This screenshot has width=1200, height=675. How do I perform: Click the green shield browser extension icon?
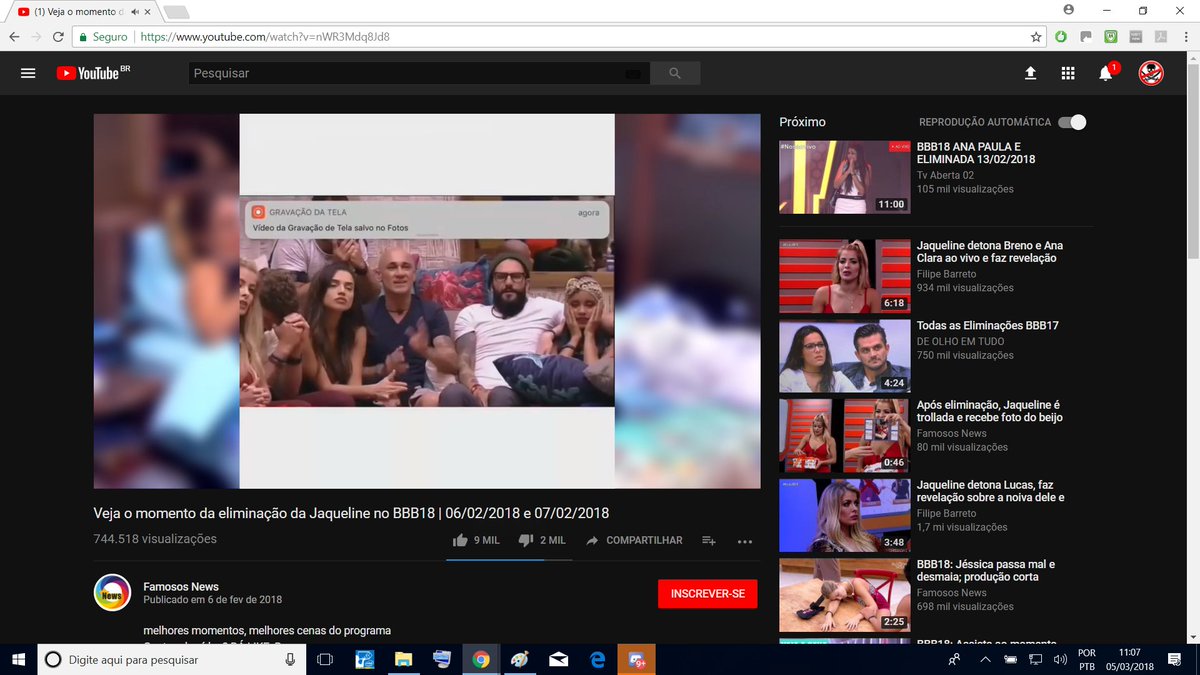pos(1111,37)
